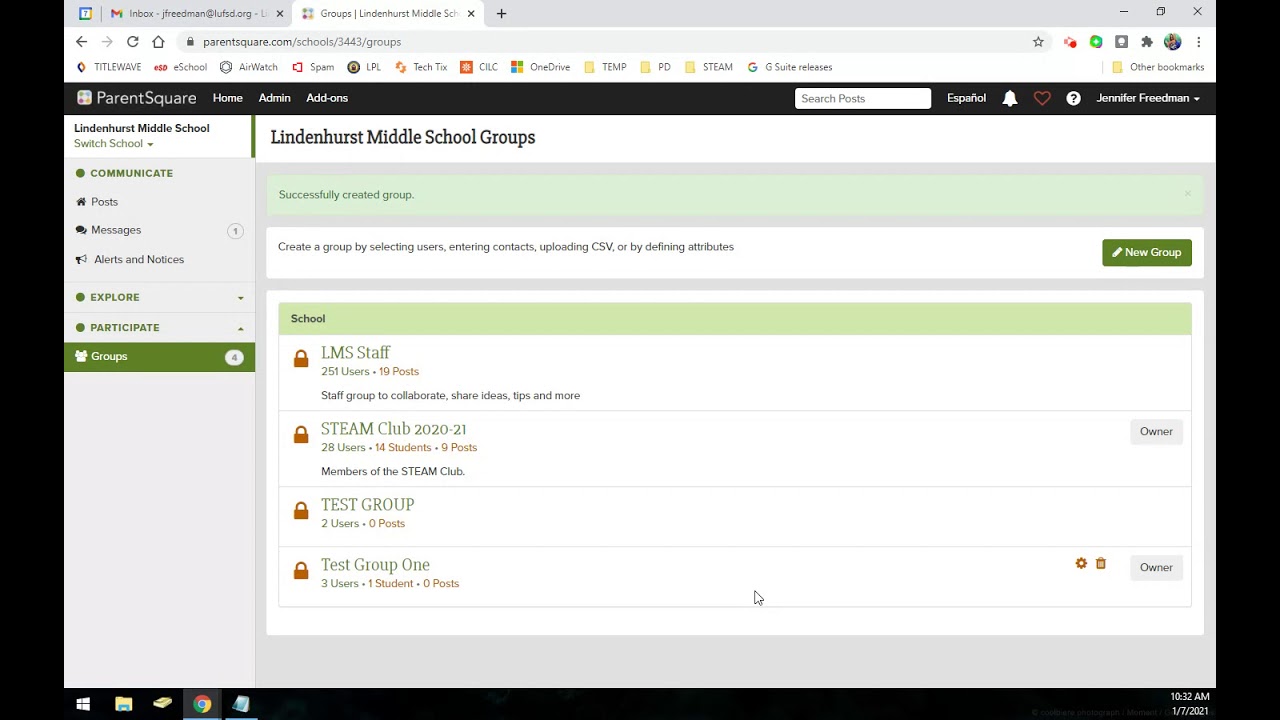Image resolution: width=1280 pixels, height=720 pixels.
Task: Close the Groups Lindenhurst browser tab
Action: (x=471, y=14)
